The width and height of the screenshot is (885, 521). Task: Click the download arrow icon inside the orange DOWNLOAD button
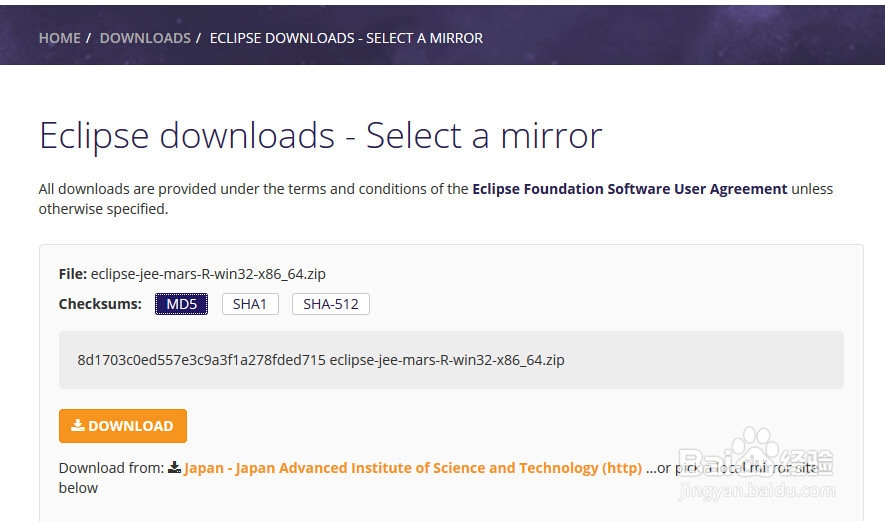[78, 425]
